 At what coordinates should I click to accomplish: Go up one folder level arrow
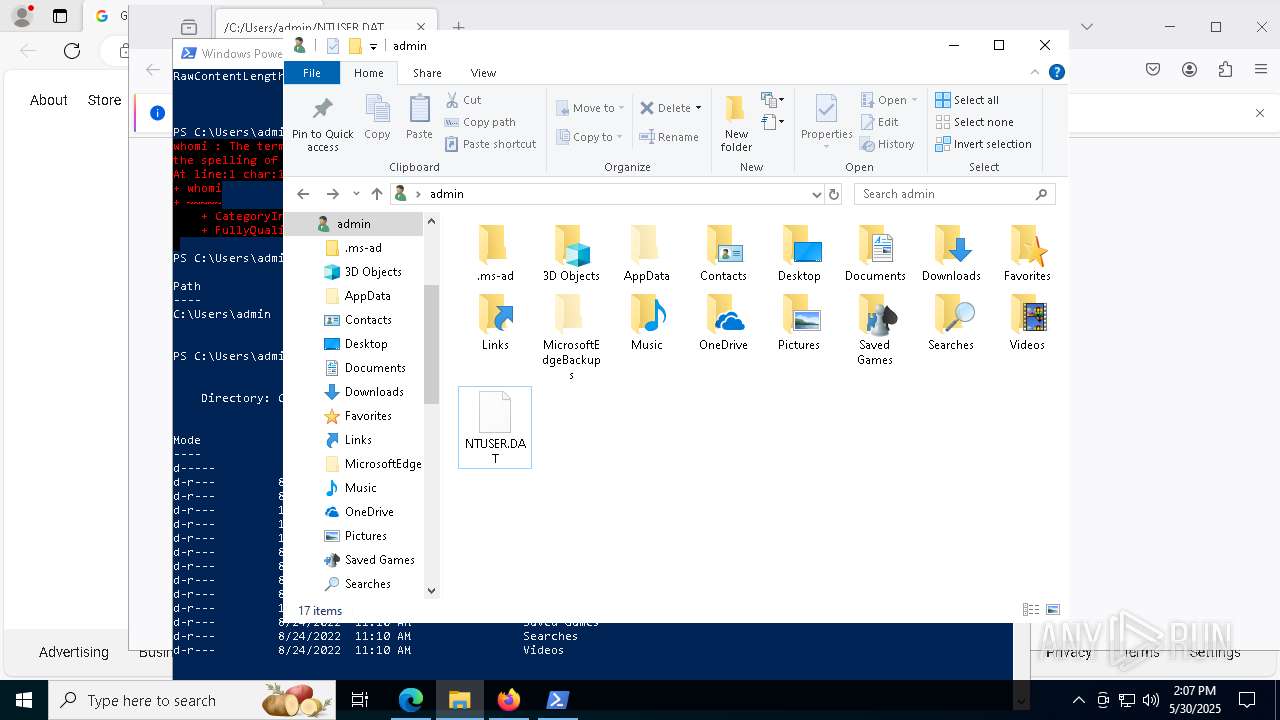pyautogui.click(x=376, y=194)
